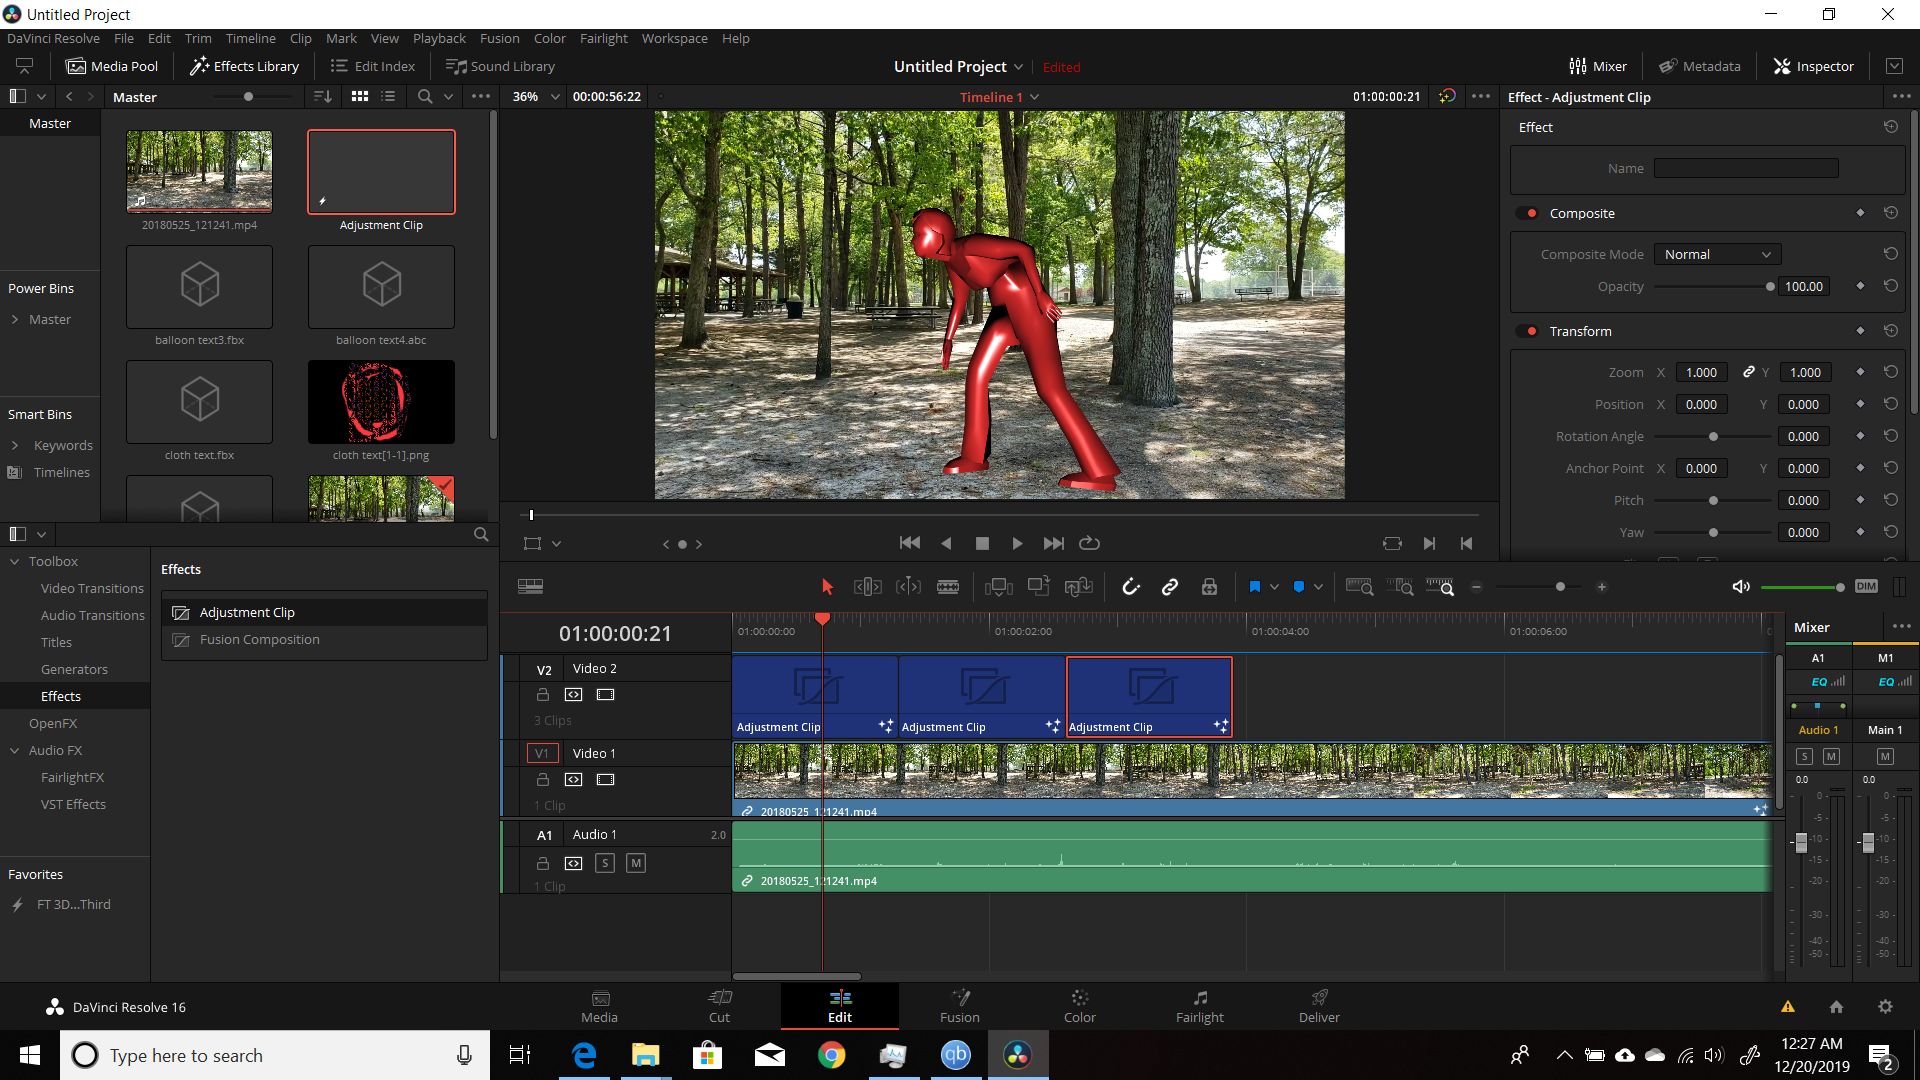
Task: Toggle Linked Selection chain icon
Action: click(1169, 587)
